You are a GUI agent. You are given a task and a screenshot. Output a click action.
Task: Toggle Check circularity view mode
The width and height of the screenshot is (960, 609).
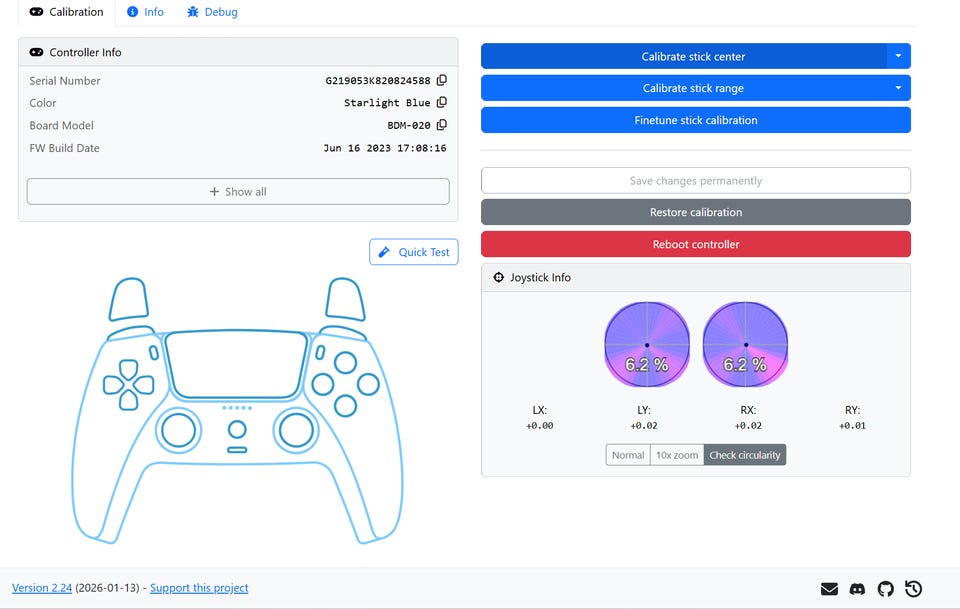coord(744,455)
